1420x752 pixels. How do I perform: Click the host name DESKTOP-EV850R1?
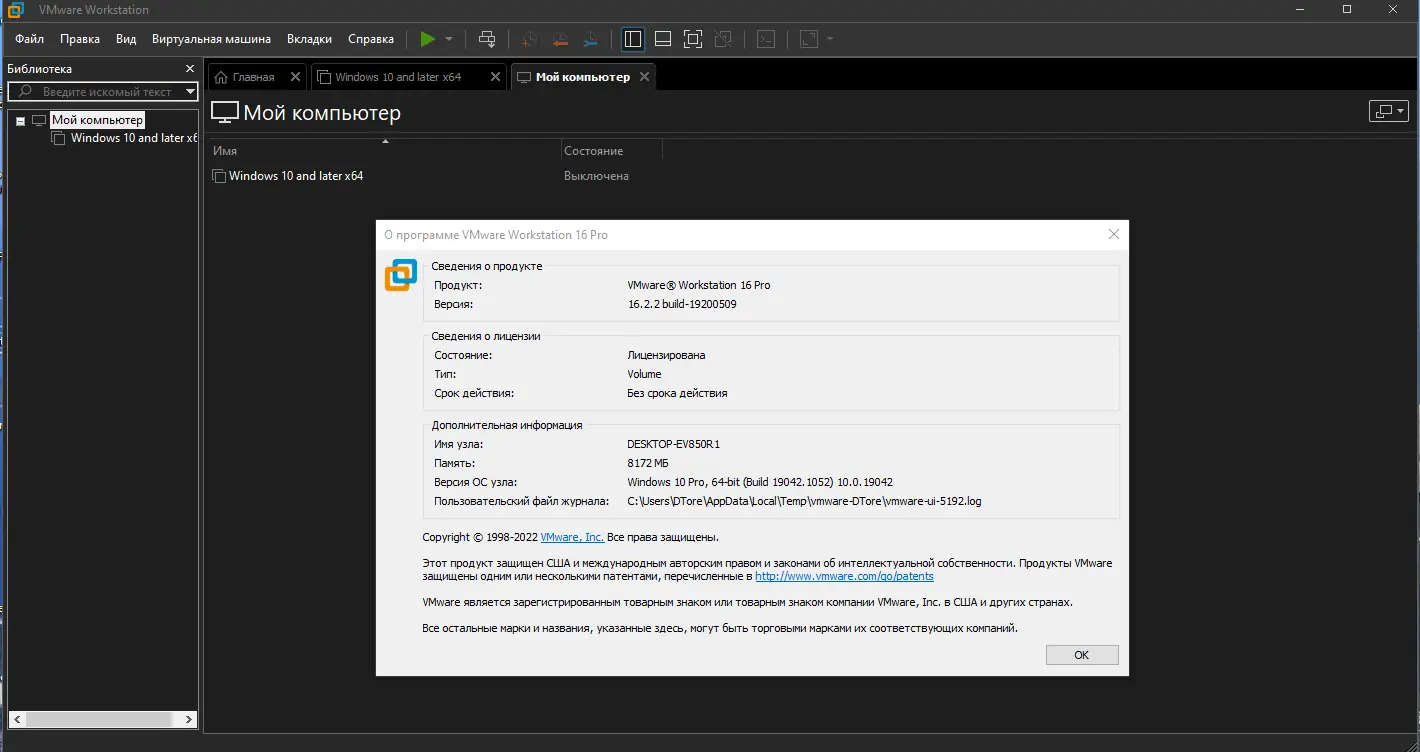point(674,444)
